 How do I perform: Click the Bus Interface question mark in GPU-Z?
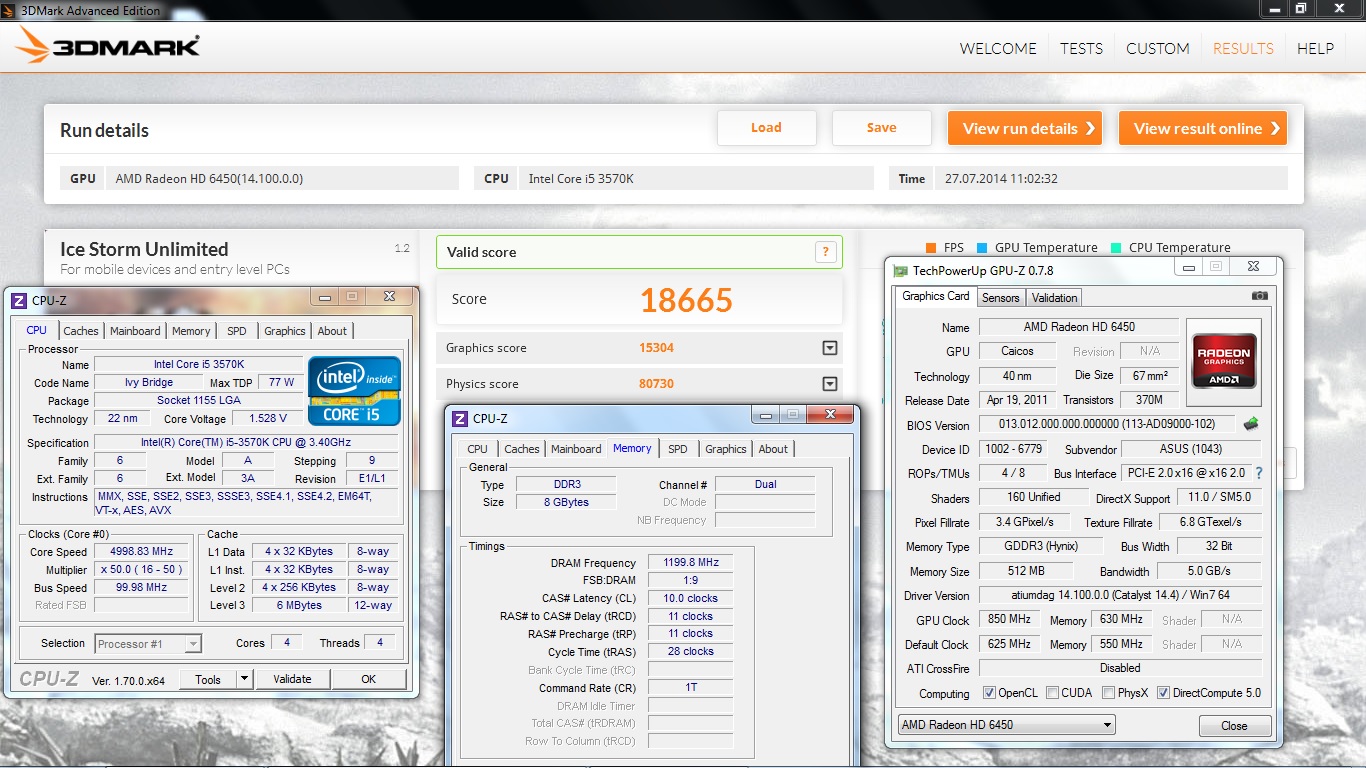[1258, 473]
